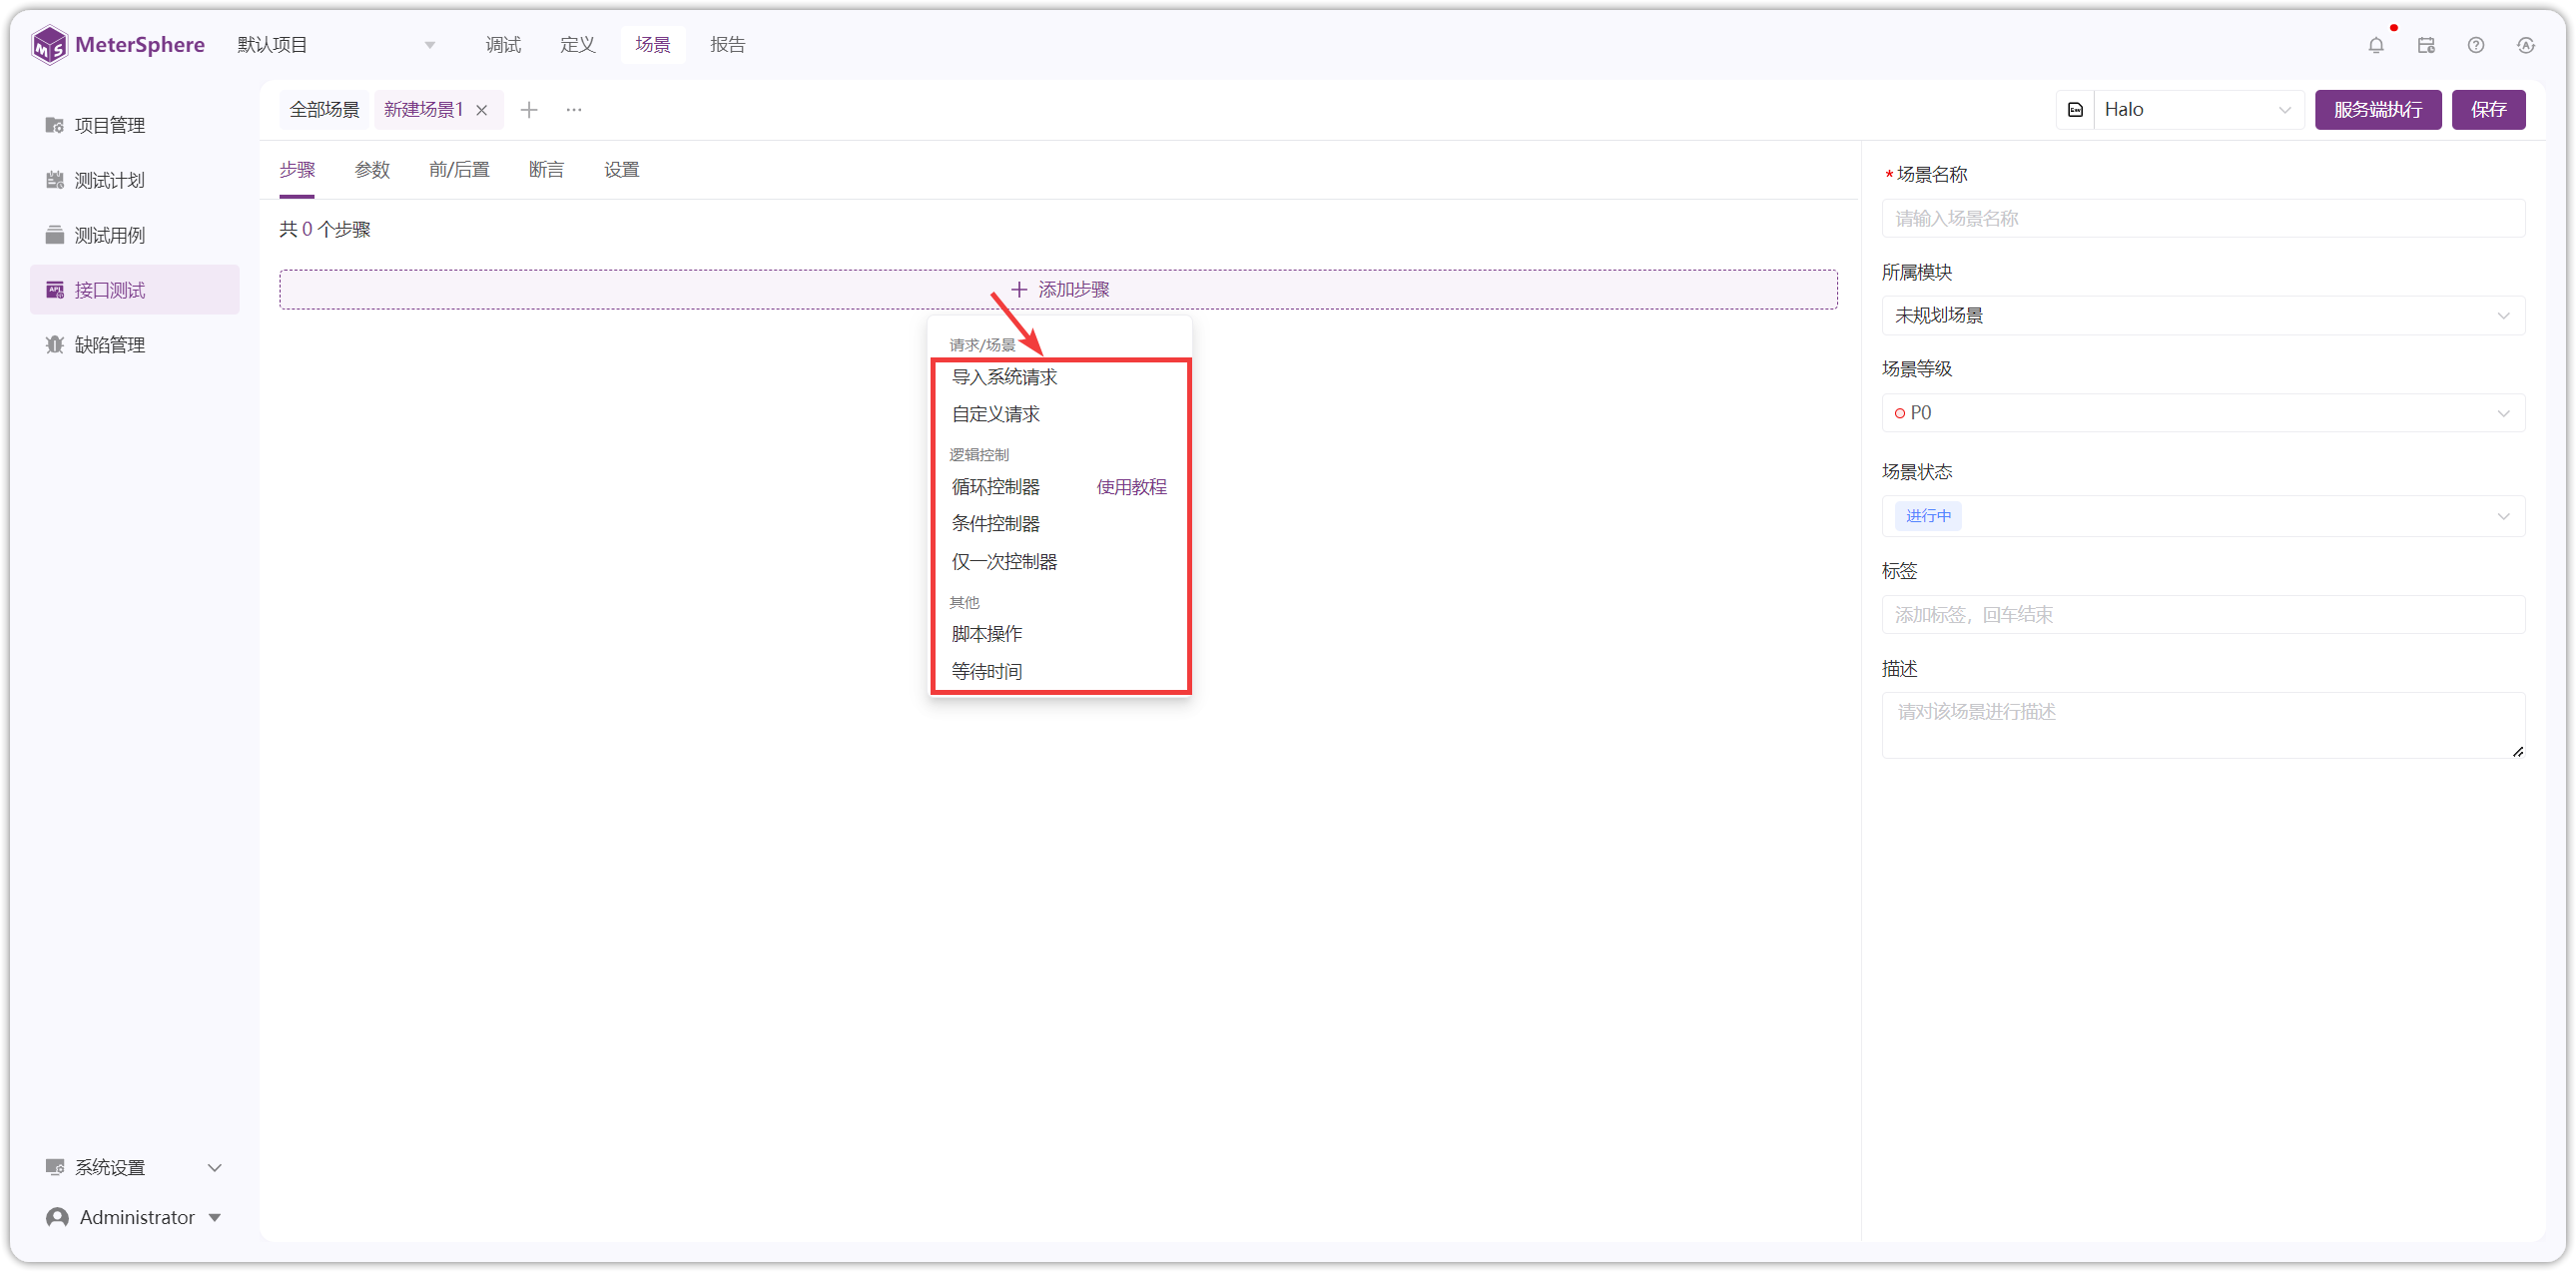Switch to the 场景 top menu

tap(653, 45)
